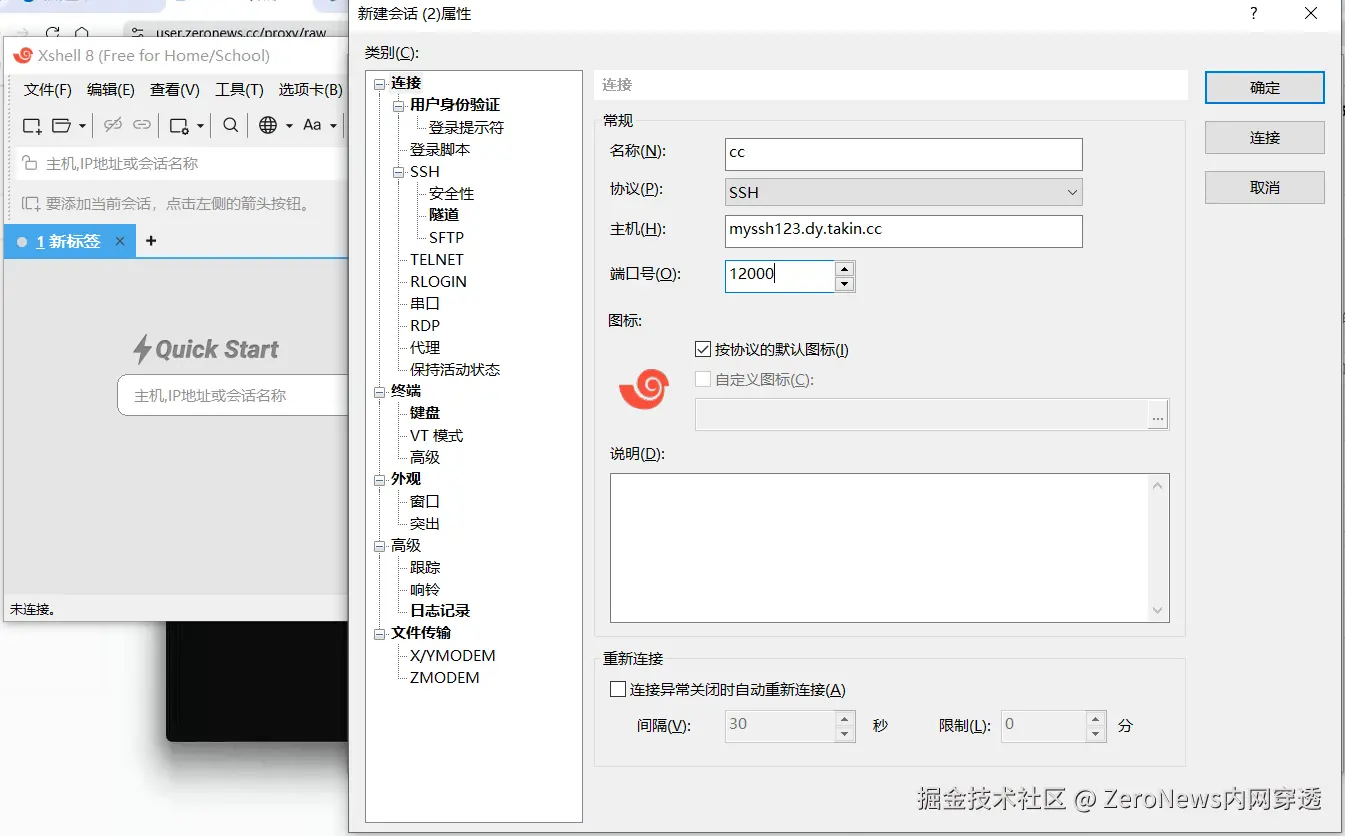The width and height of the screenshot is (1345, 836).
Task: Click the 主机 host input field
Action: pos(904,231)
